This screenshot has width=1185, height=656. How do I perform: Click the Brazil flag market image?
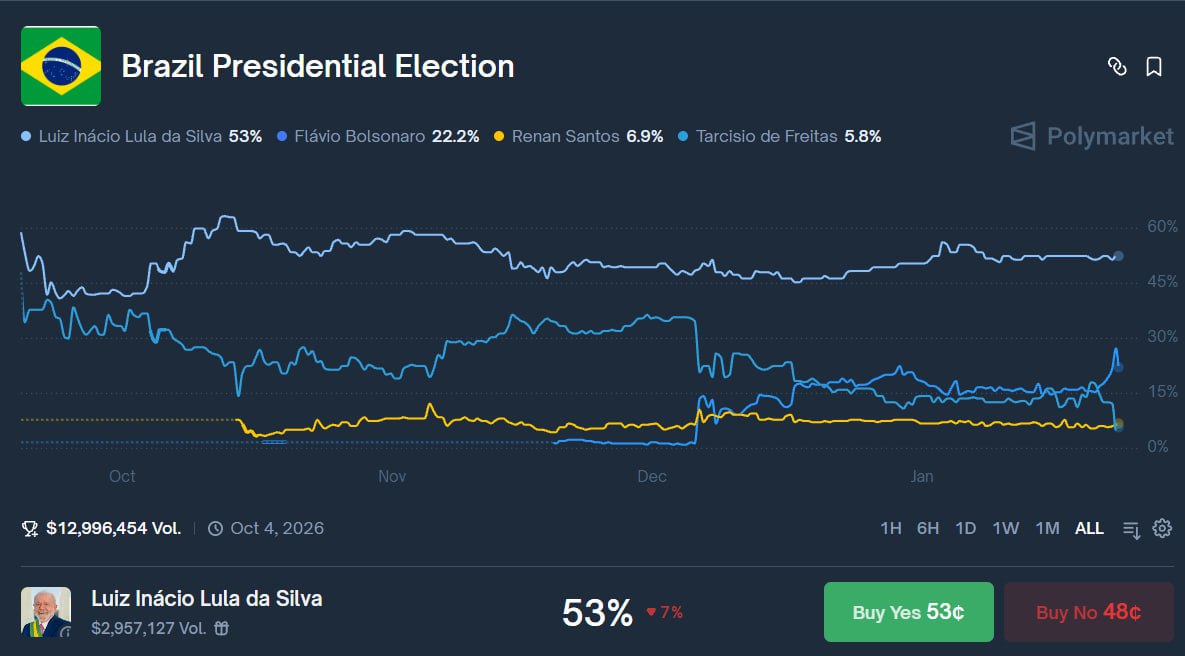pyautogui.click(x=61, y=66)
